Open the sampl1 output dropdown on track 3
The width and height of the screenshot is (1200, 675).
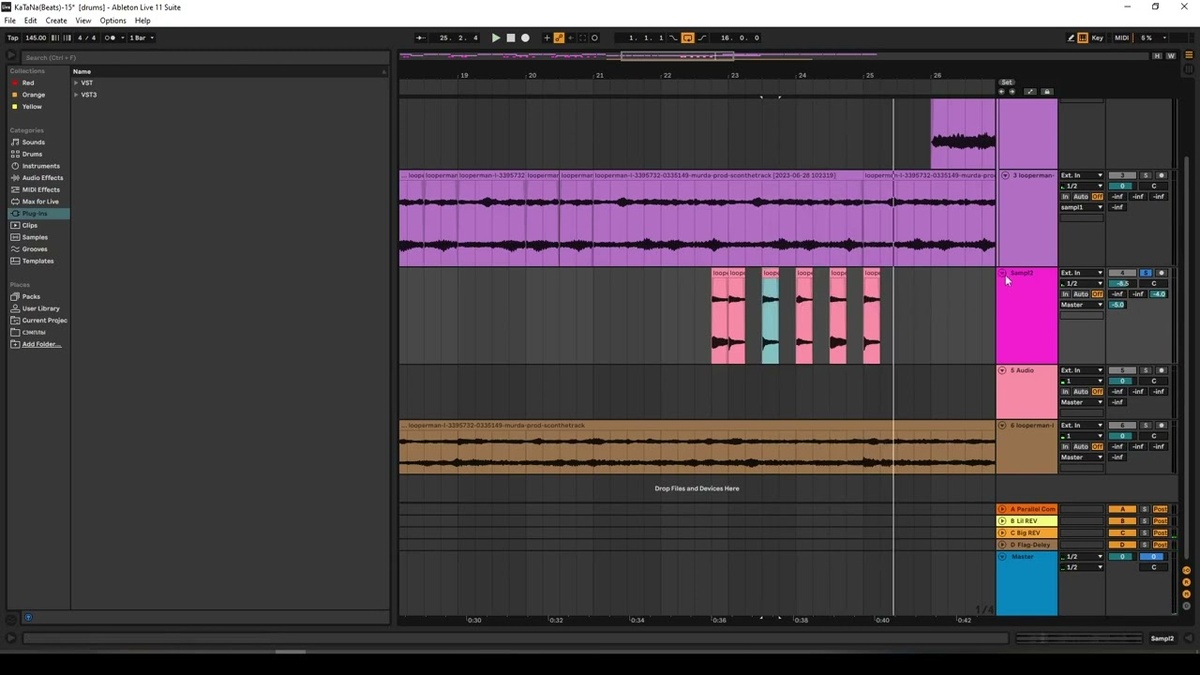pyautogui.click(x=1082, y=208)
